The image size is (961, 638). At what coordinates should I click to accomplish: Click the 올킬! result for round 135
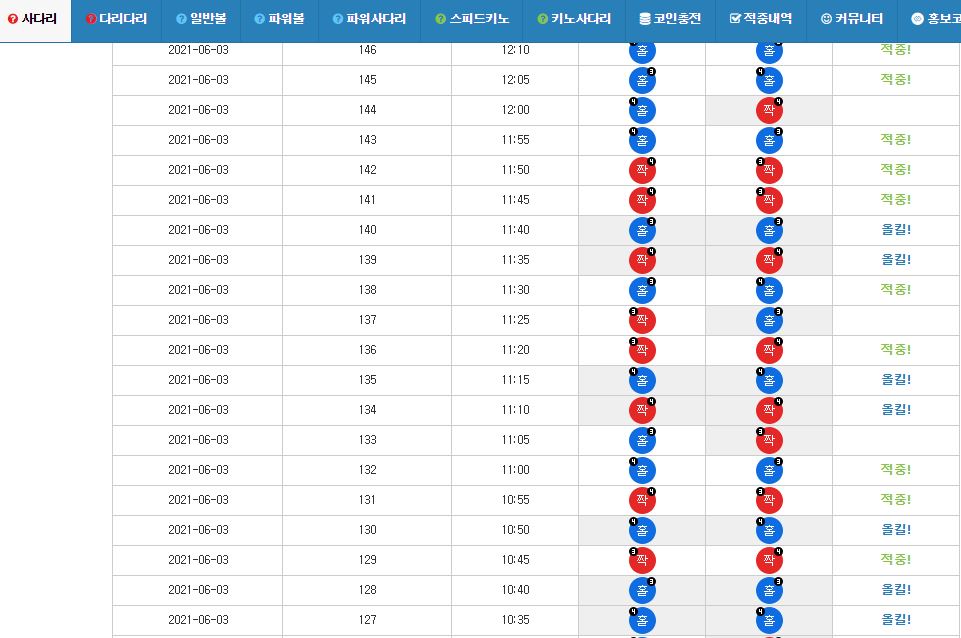coord(895,380)
